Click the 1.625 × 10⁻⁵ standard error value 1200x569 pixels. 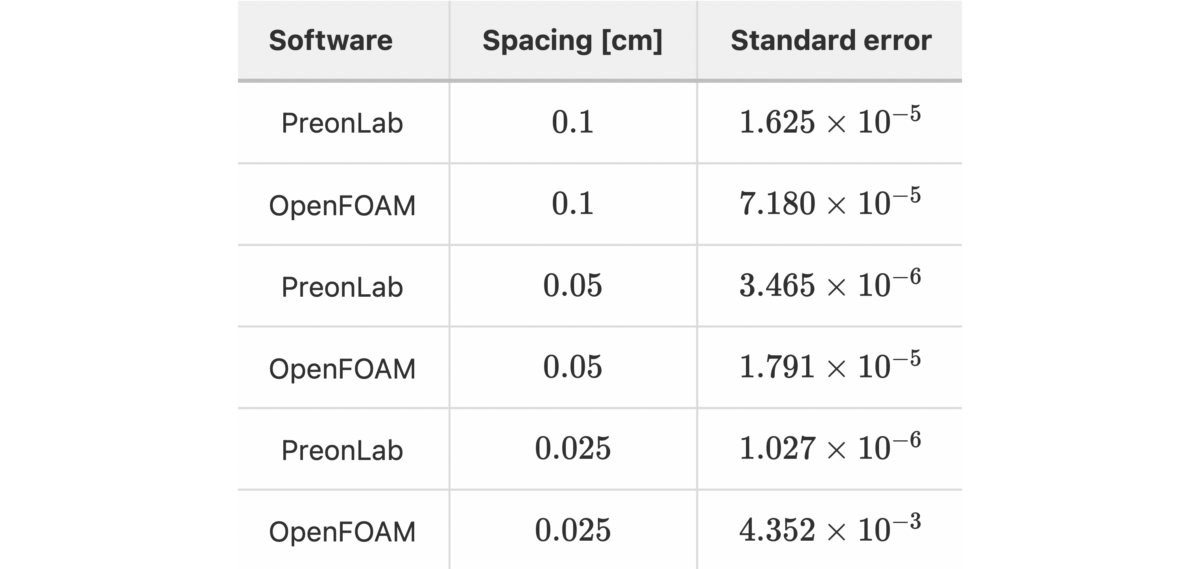(830, 122)
